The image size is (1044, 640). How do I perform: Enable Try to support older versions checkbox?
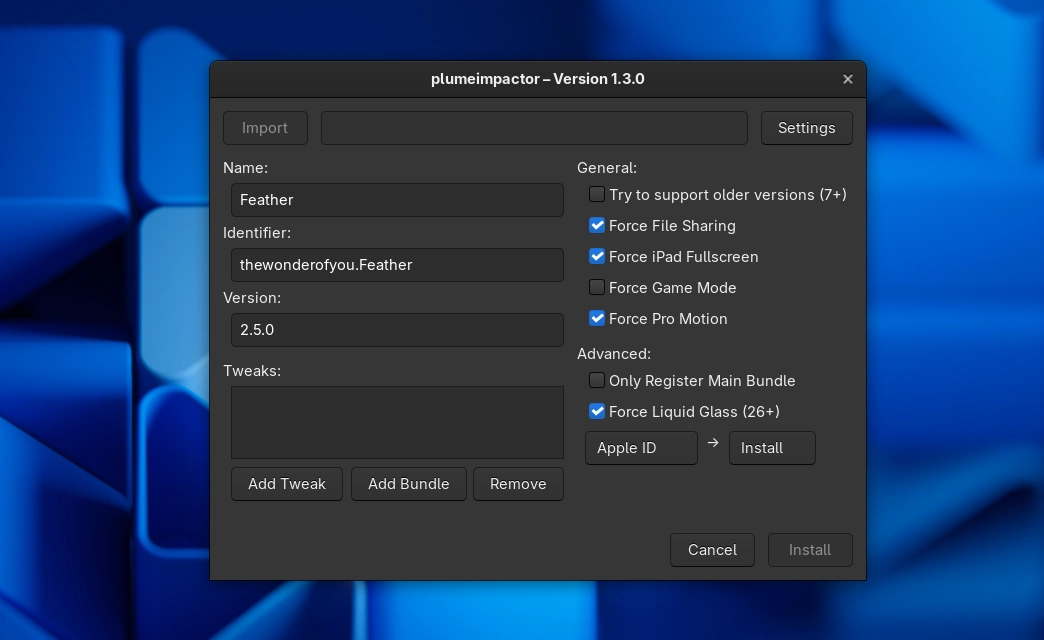click(597, 195)
